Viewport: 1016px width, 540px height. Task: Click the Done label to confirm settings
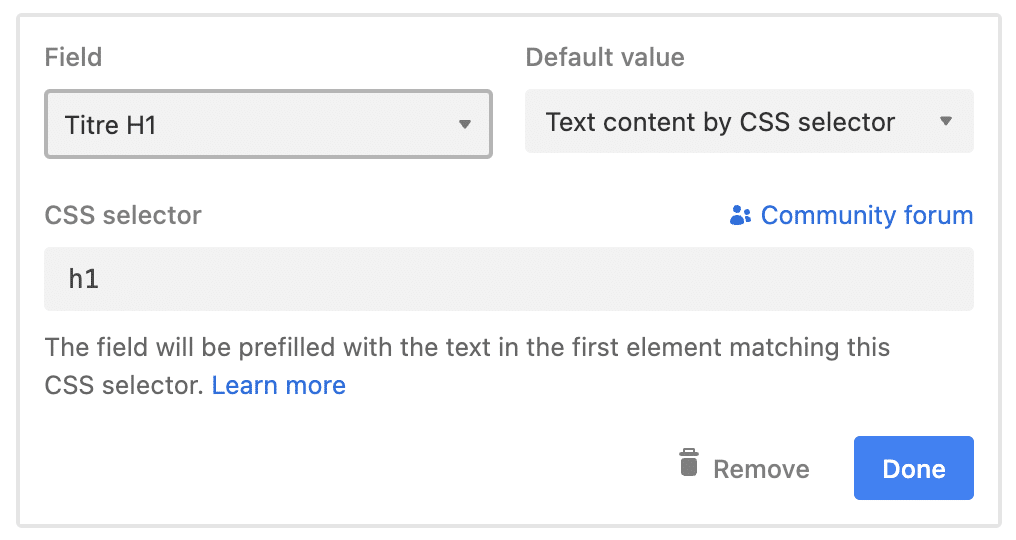pos(914,469)
